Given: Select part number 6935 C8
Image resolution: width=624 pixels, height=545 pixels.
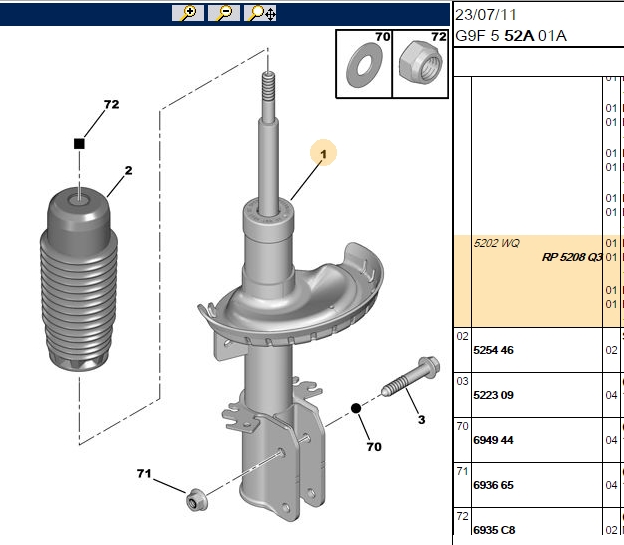Looking at the screenshot, I should (x=494, y=530).
